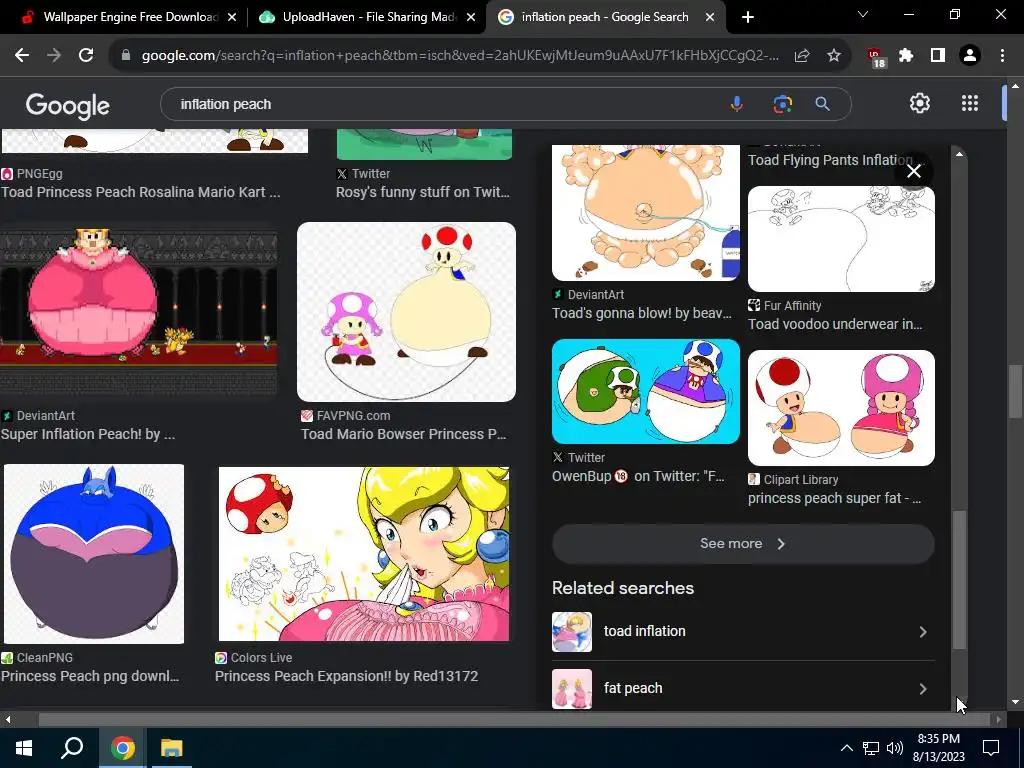1024x768 pixels.
Task: Open the Windows Start menu
Action: click(24, 748)
